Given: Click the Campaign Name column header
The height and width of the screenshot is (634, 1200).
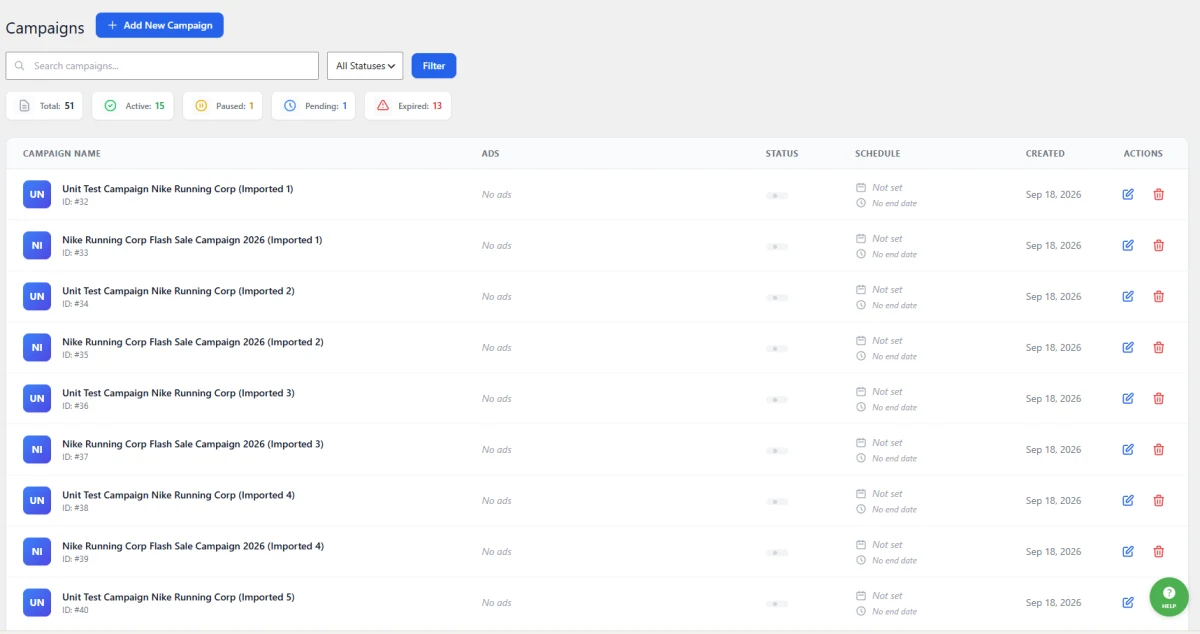Looking at the screenshot, I should point(62,154).
